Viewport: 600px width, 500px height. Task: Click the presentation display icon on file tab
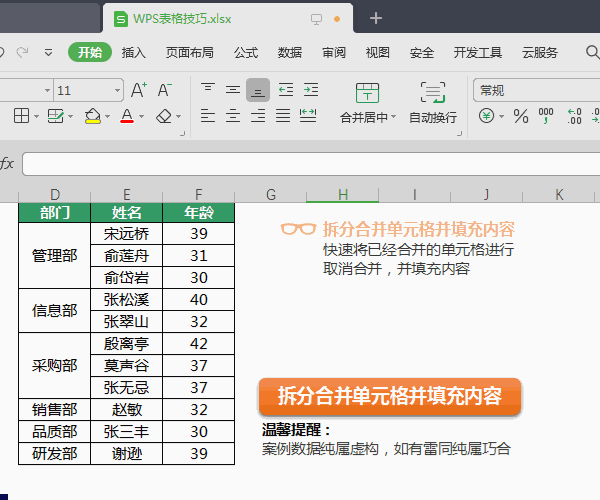coord(316,19)
